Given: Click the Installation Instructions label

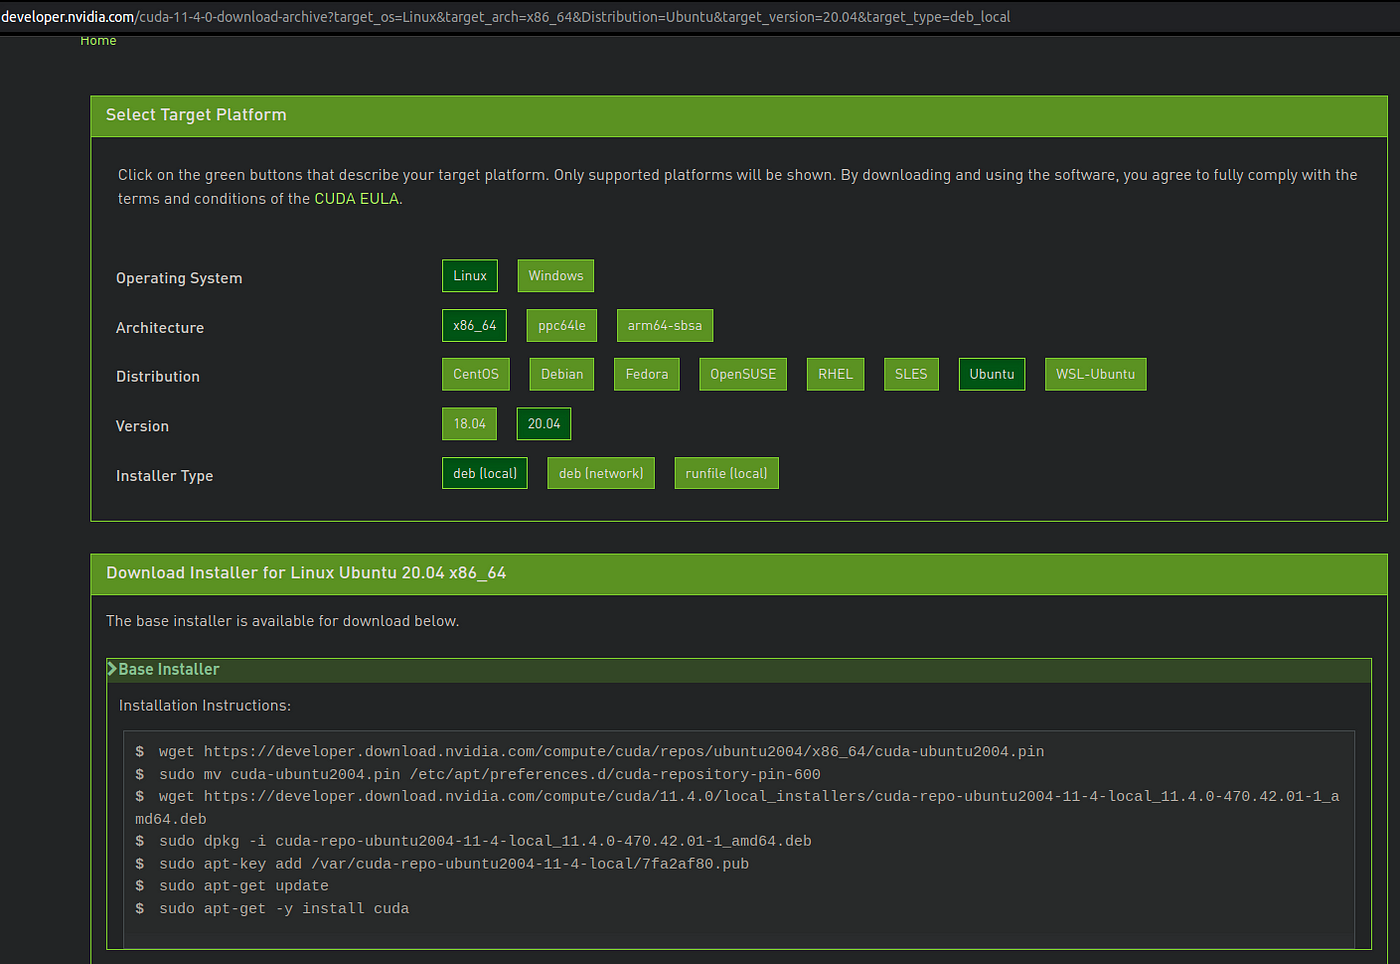Looking at the screenshot, I should coord(205,706).
